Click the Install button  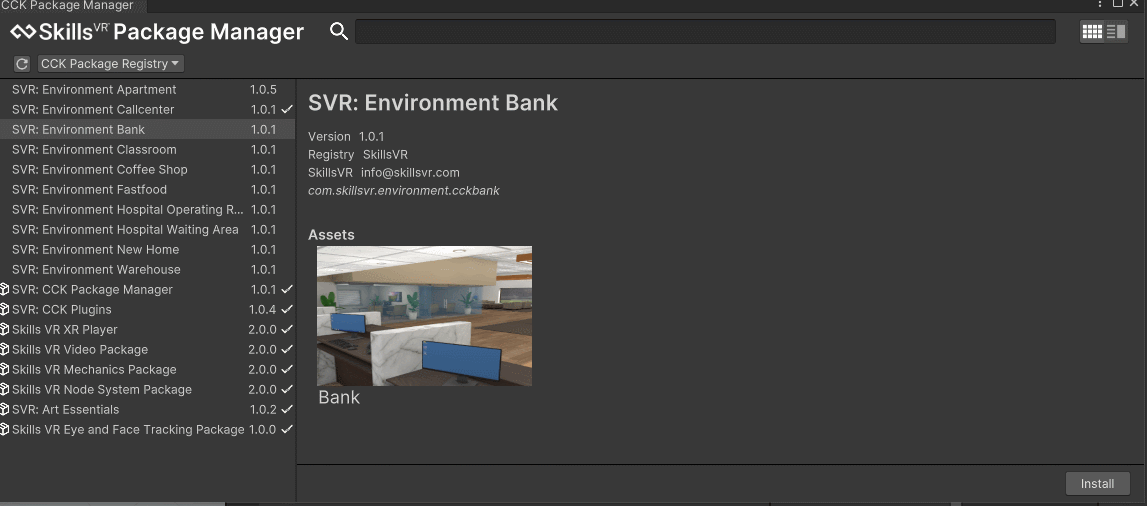point(1097,483)
